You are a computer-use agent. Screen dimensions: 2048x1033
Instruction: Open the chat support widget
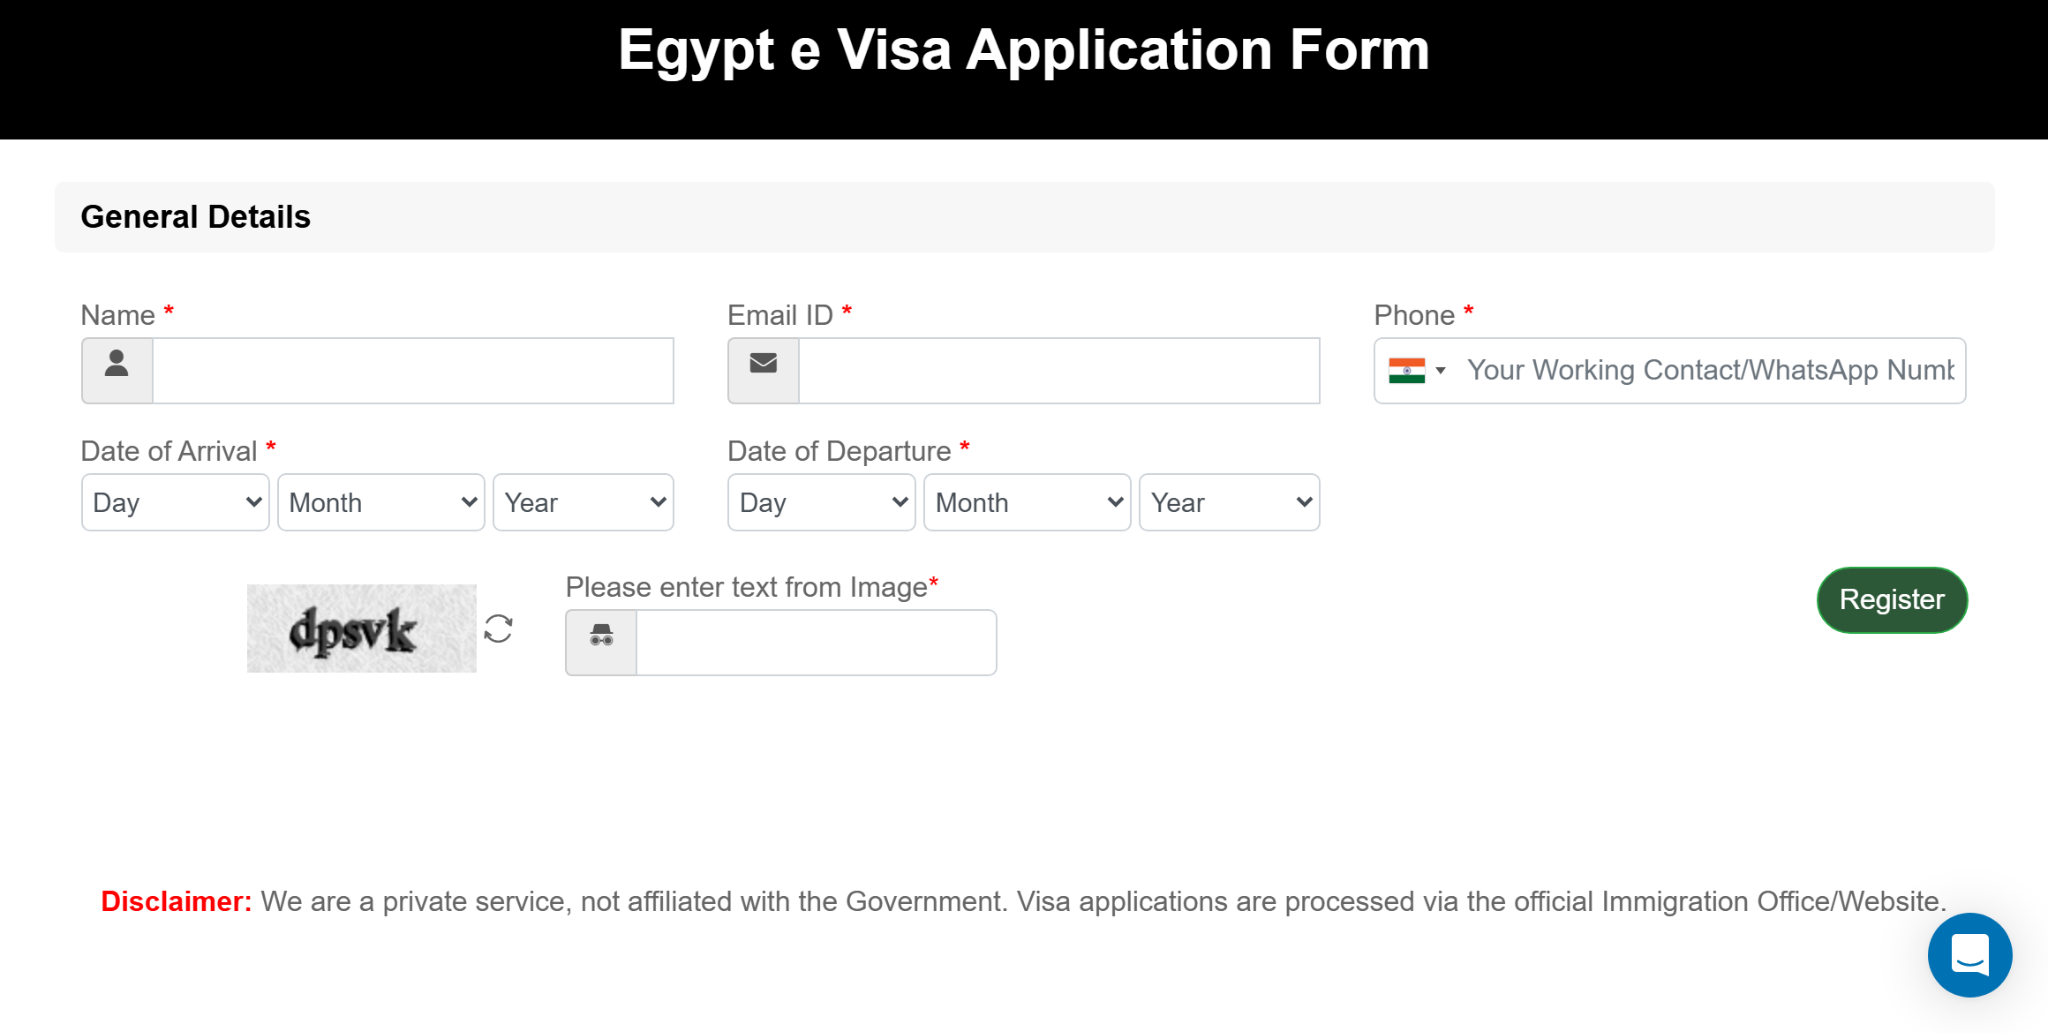1969,954
